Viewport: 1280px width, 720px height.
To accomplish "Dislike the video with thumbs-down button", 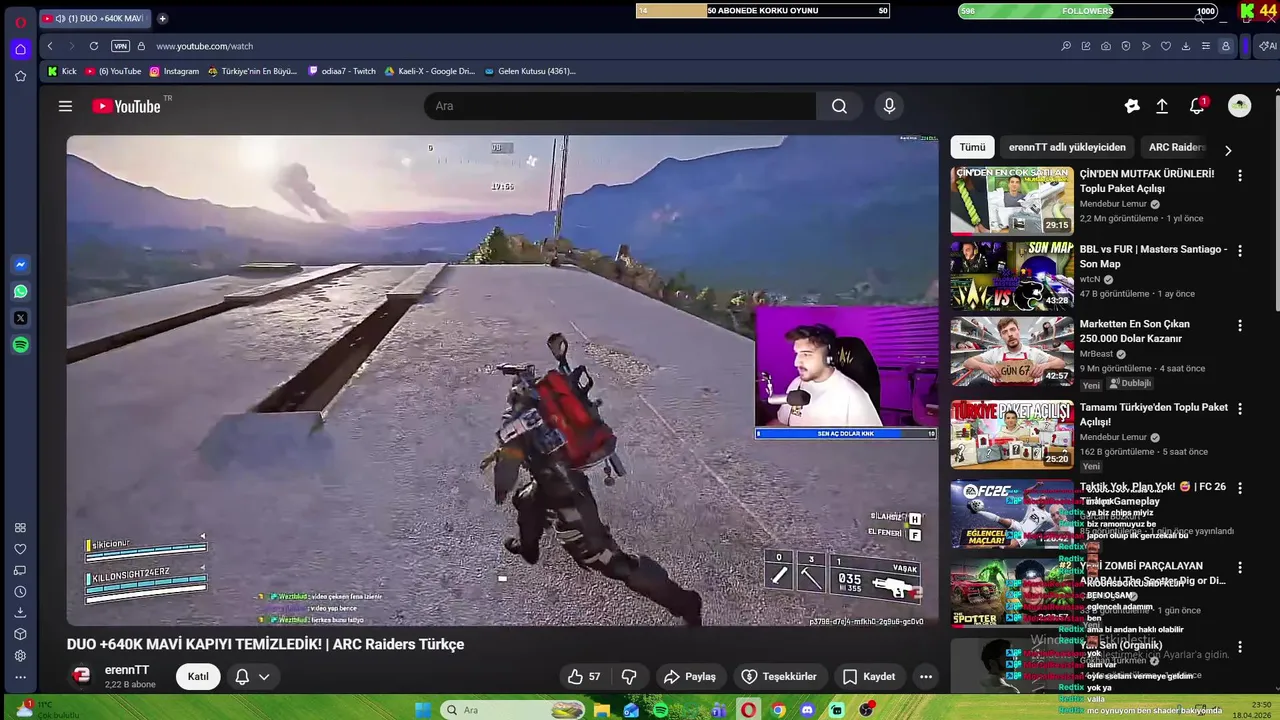I will [629, 677].
